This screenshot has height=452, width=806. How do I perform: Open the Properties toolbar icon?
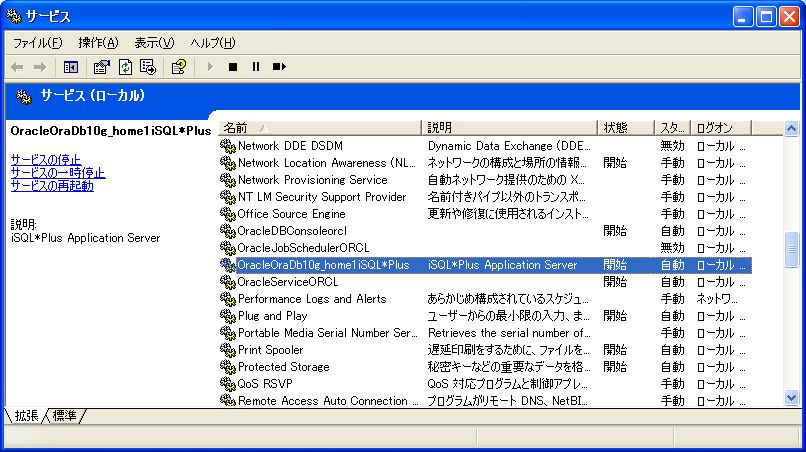point(101,67)
